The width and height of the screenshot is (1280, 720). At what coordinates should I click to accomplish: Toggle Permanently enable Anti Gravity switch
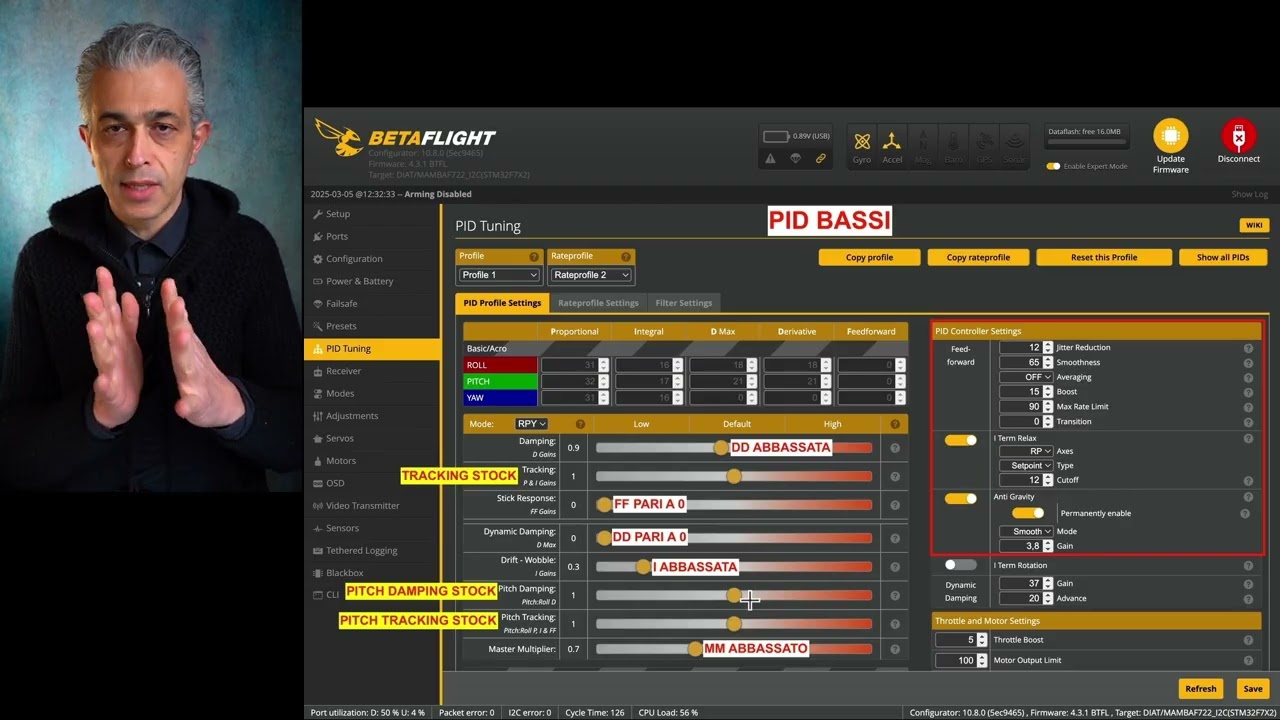point(1027,513)
